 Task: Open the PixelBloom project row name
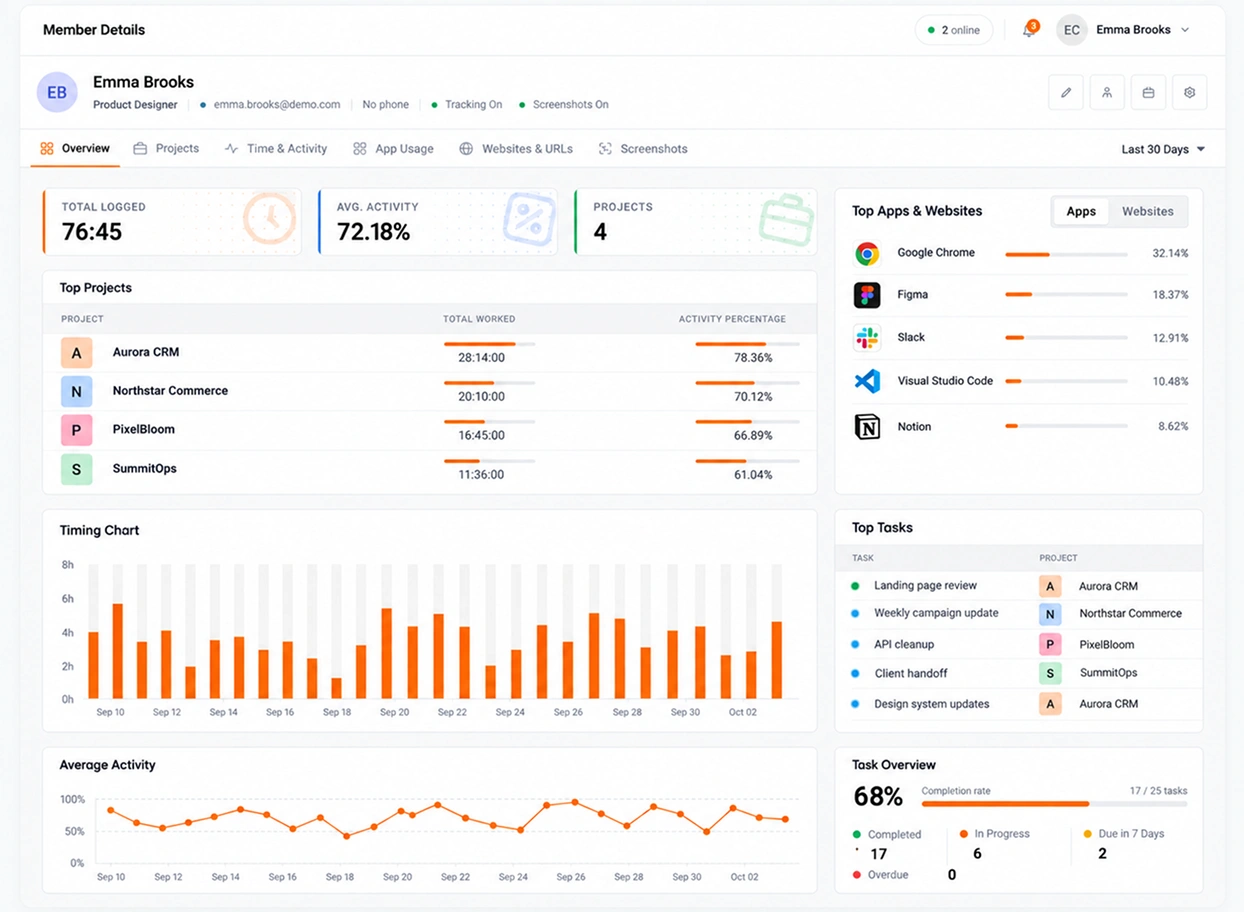pos(144,430)
